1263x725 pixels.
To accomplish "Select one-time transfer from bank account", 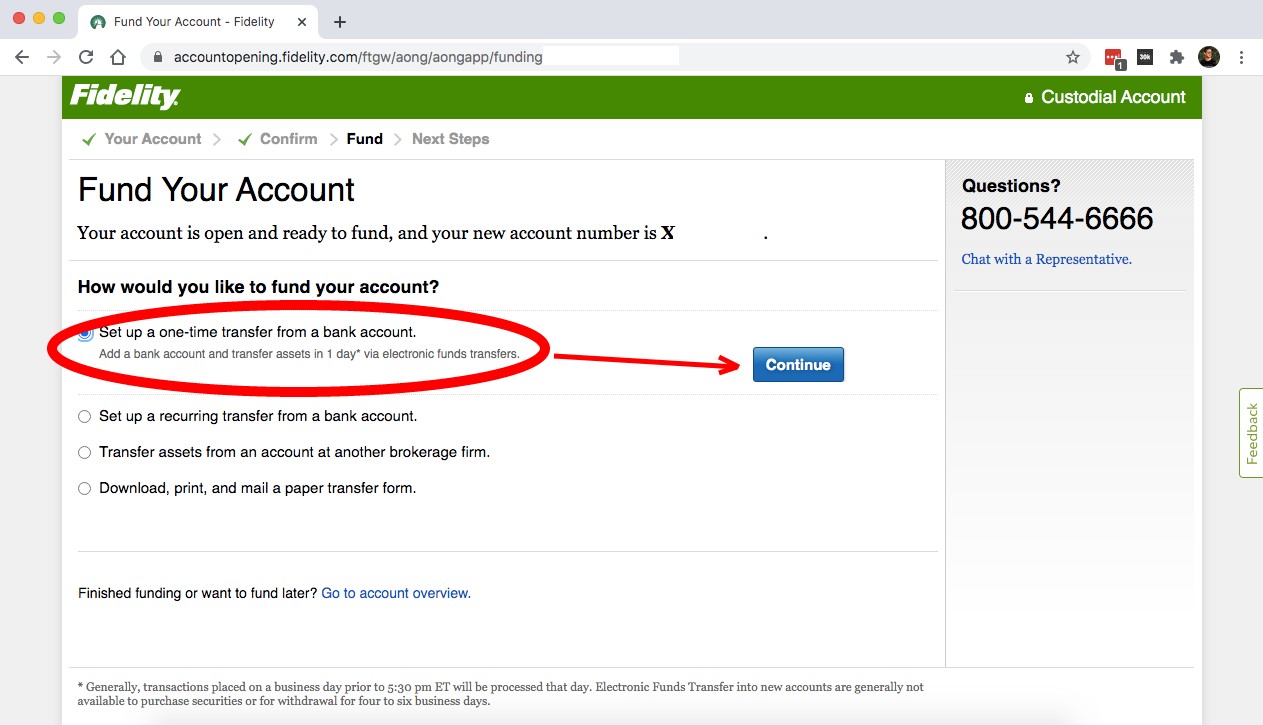I will coord(85,333).
